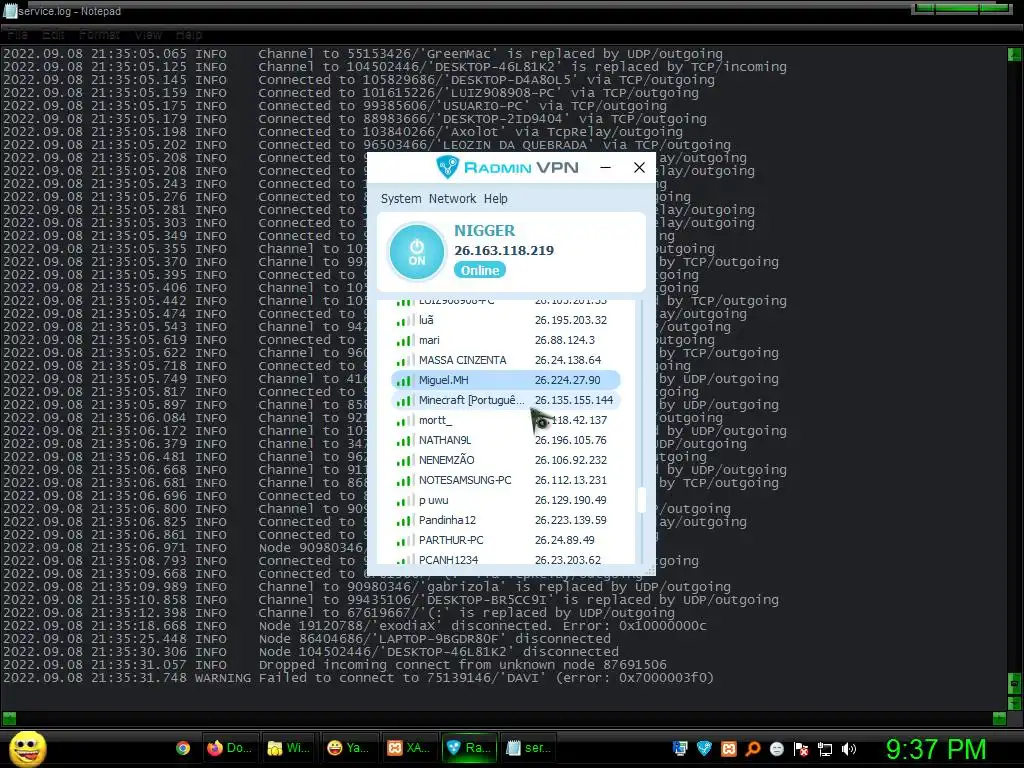Click Notepad vertical scrollbar down arrow
The width and height of the screenshot is (1024, 768).
click(x=1014, y=703)
